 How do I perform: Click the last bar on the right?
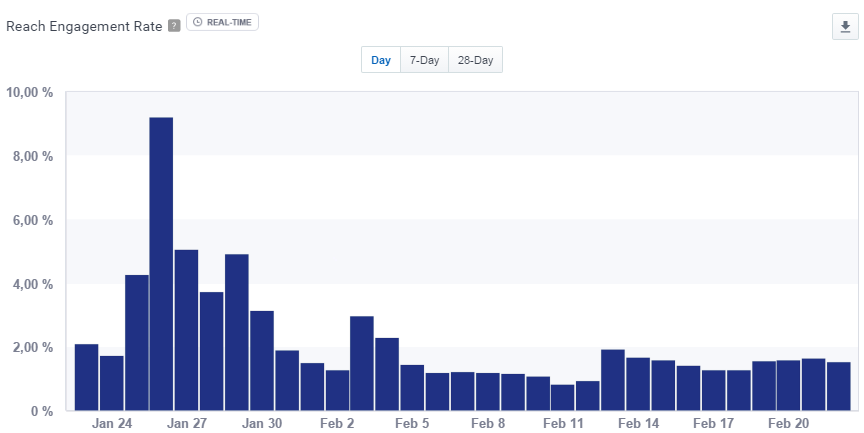point(839,386)
